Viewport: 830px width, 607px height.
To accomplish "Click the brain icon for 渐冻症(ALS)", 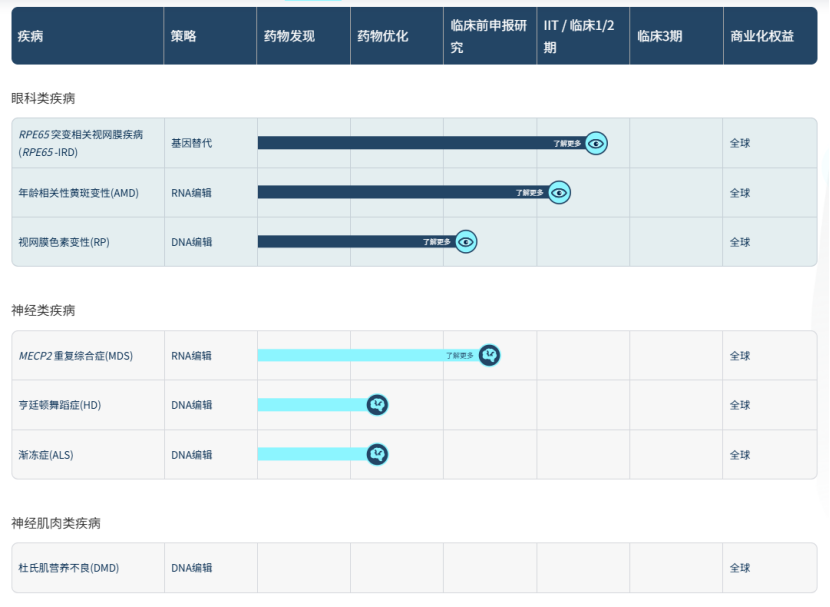I will (377, 454).
